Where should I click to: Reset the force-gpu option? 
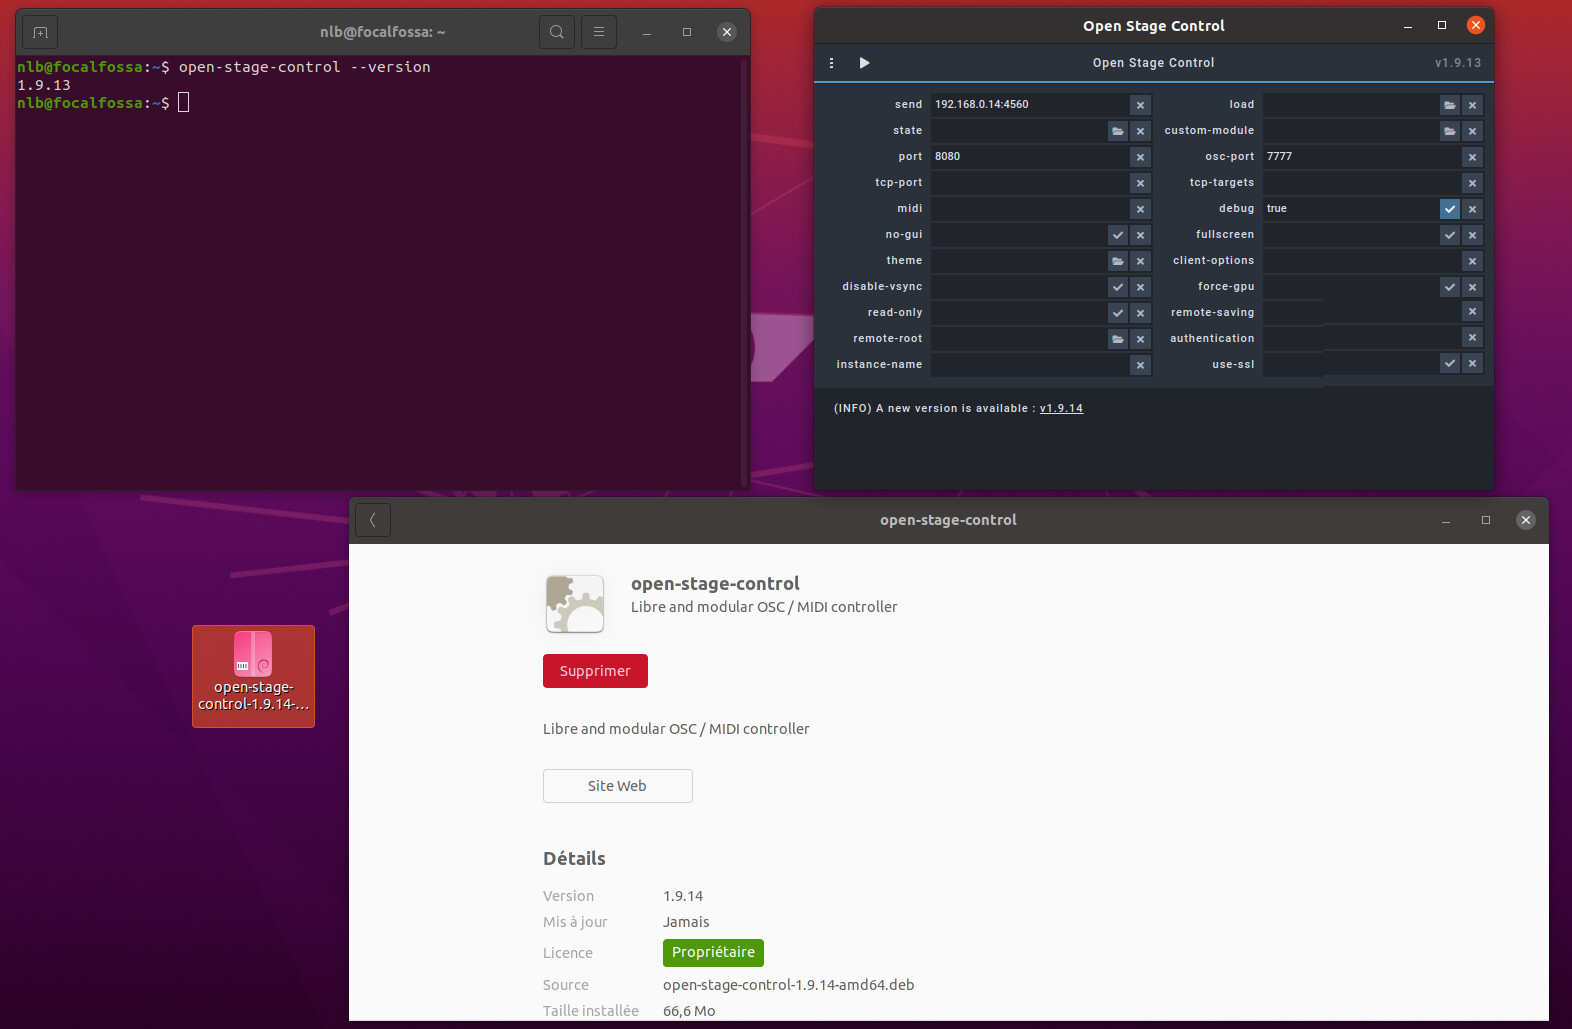[1472, 287]
